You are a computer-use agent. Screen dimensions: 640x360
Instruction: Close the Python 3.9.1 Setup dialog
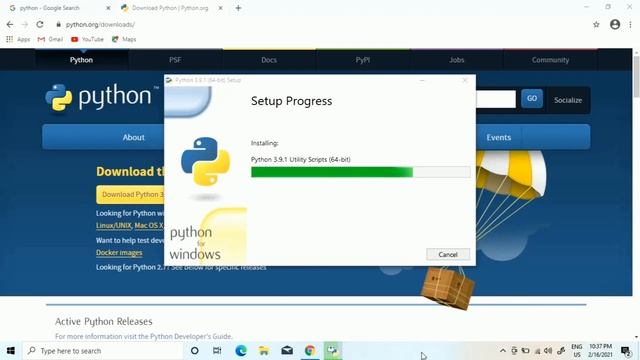click(464, 80)
